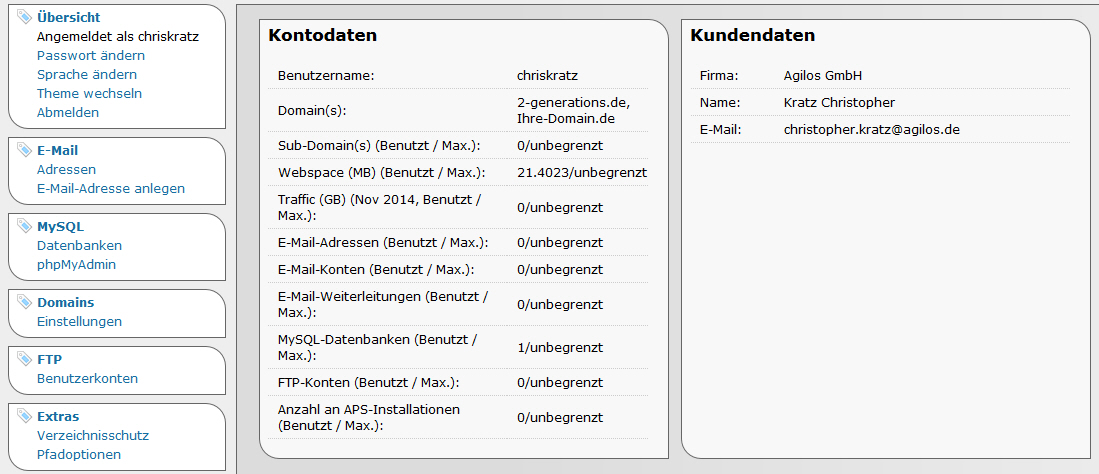1099x474 pixels.
Task: Open E-Mail Adressen link
Action: tap(67, 169)
